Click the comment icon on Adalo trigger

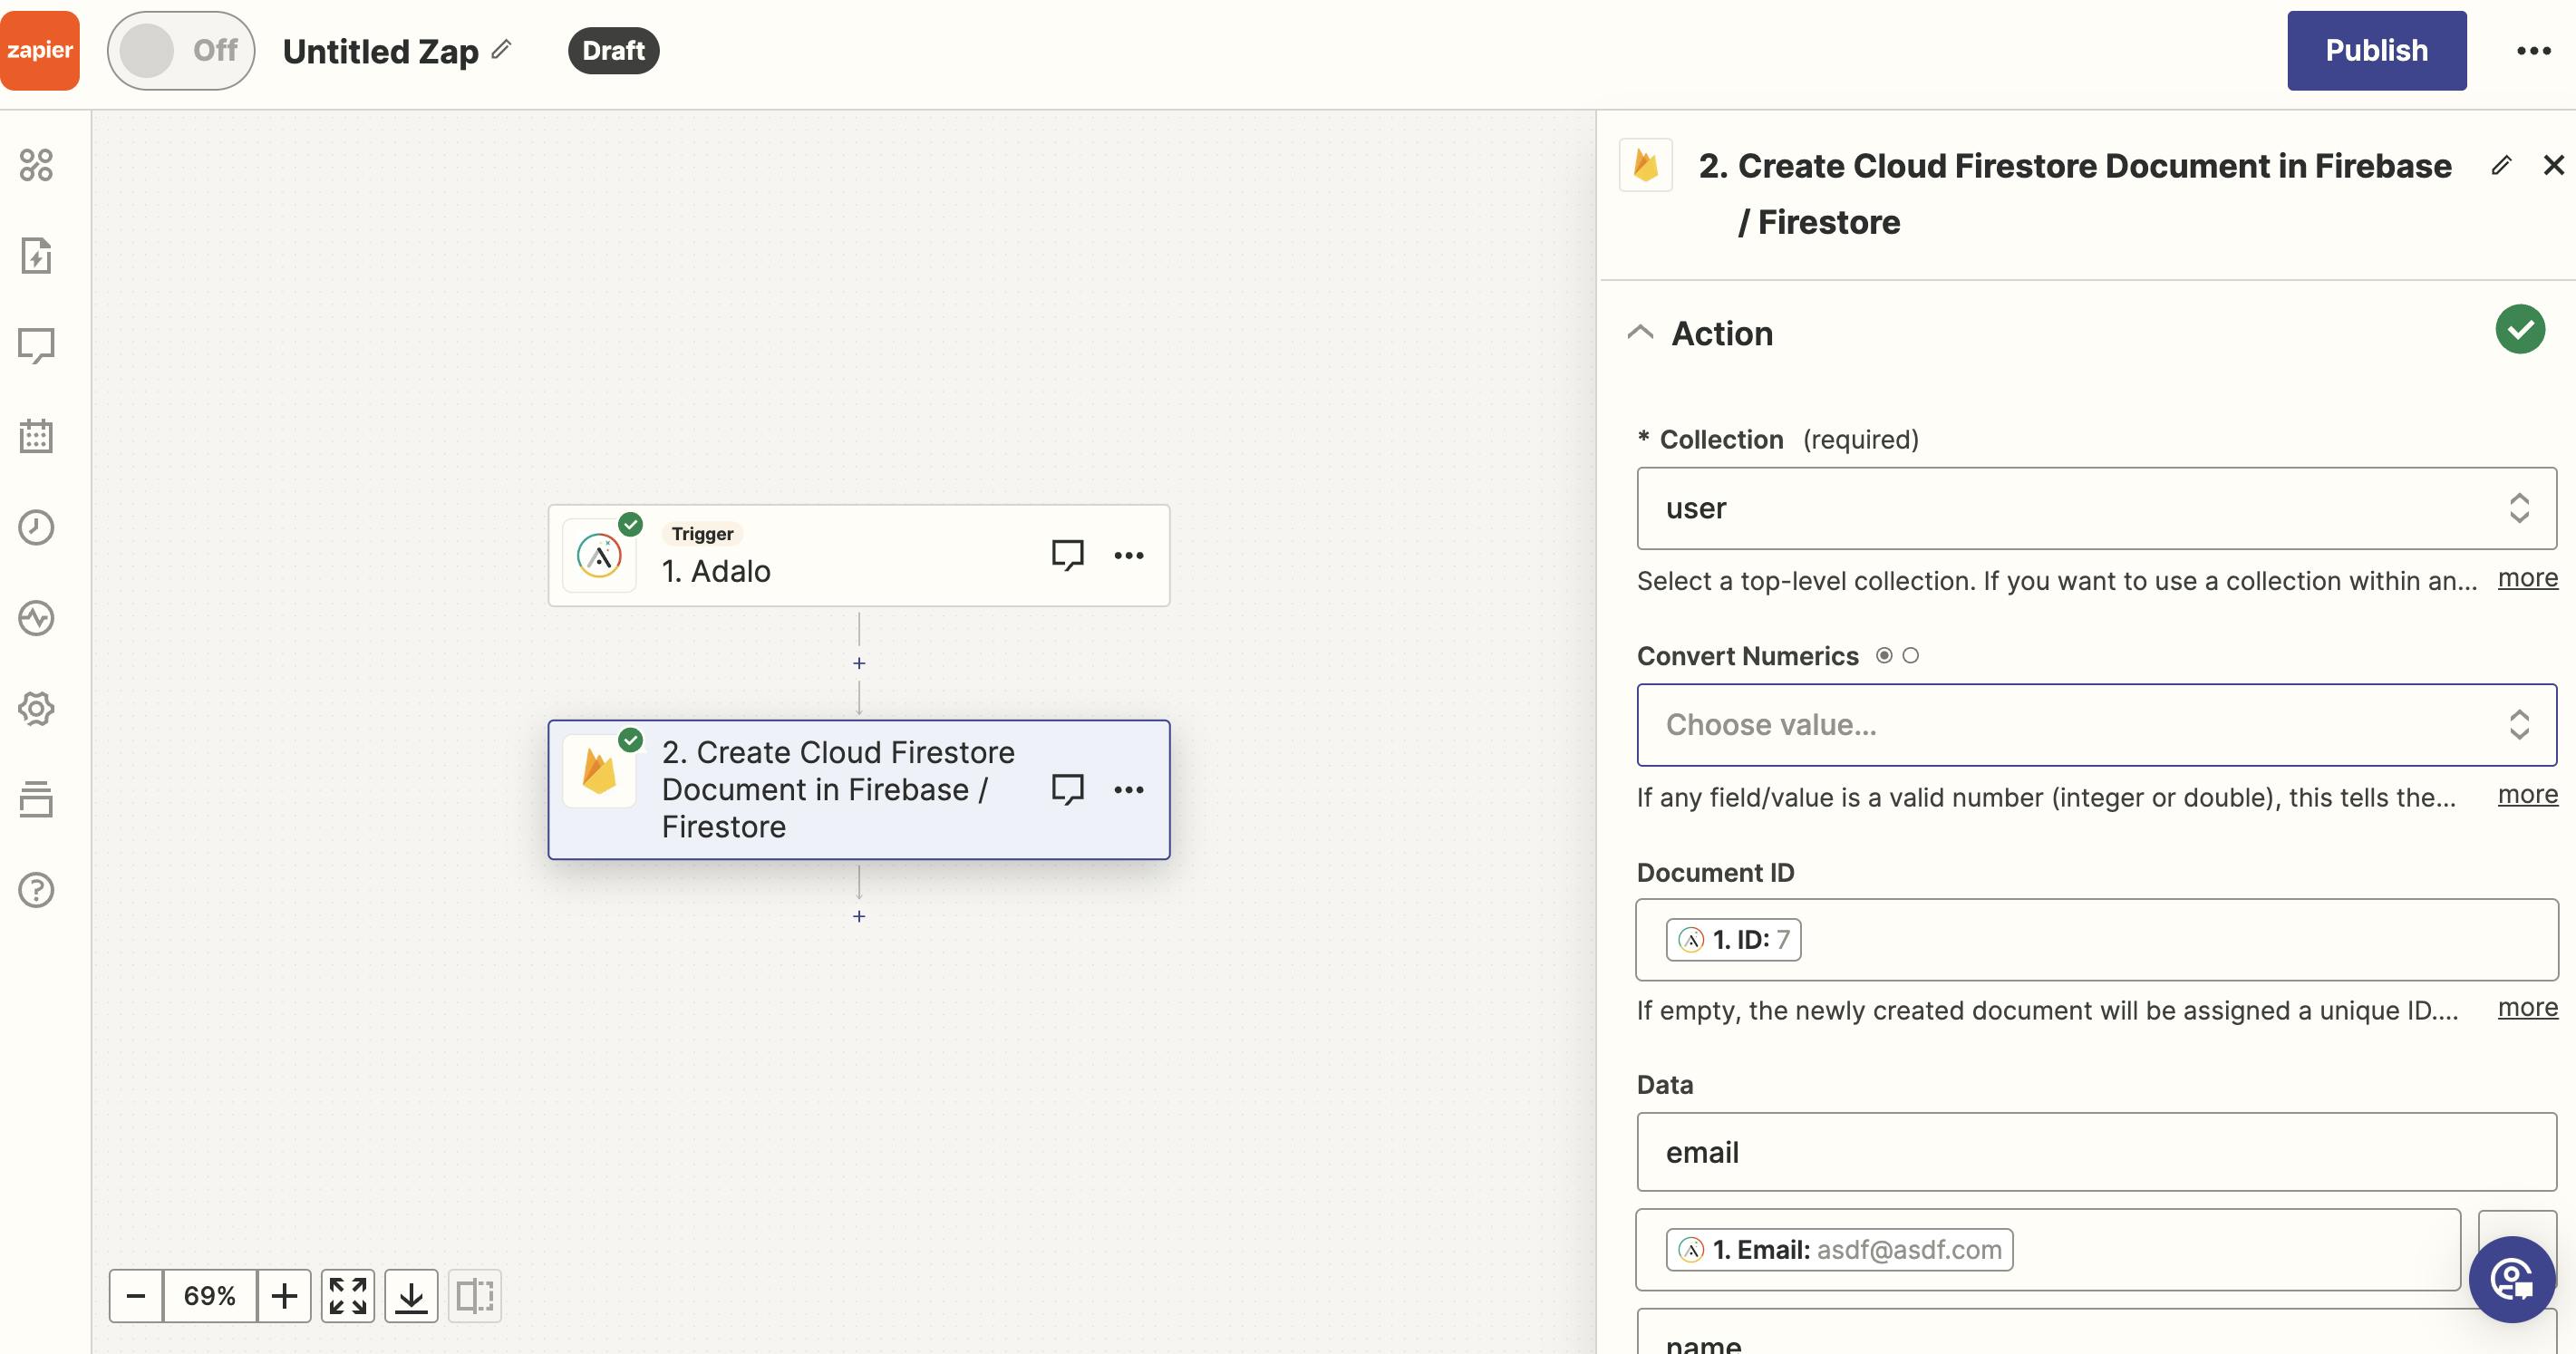point(1067,555)
